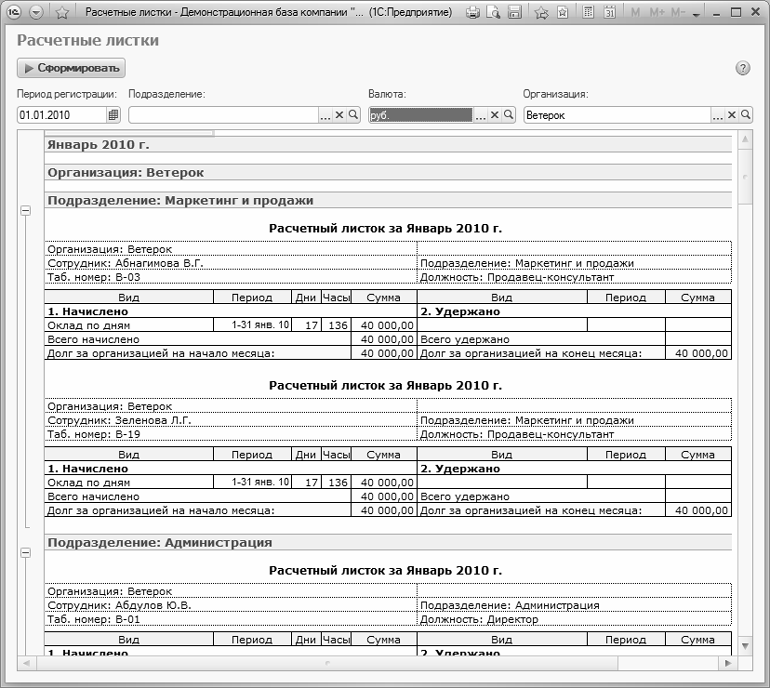Click the Add-to-favorites star with plus icon

click(541, 12)
